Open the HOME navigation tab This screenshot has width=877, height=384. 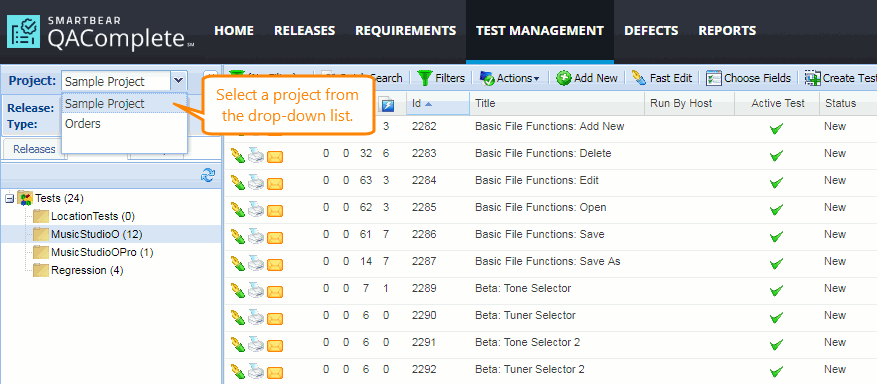point(234,31)
